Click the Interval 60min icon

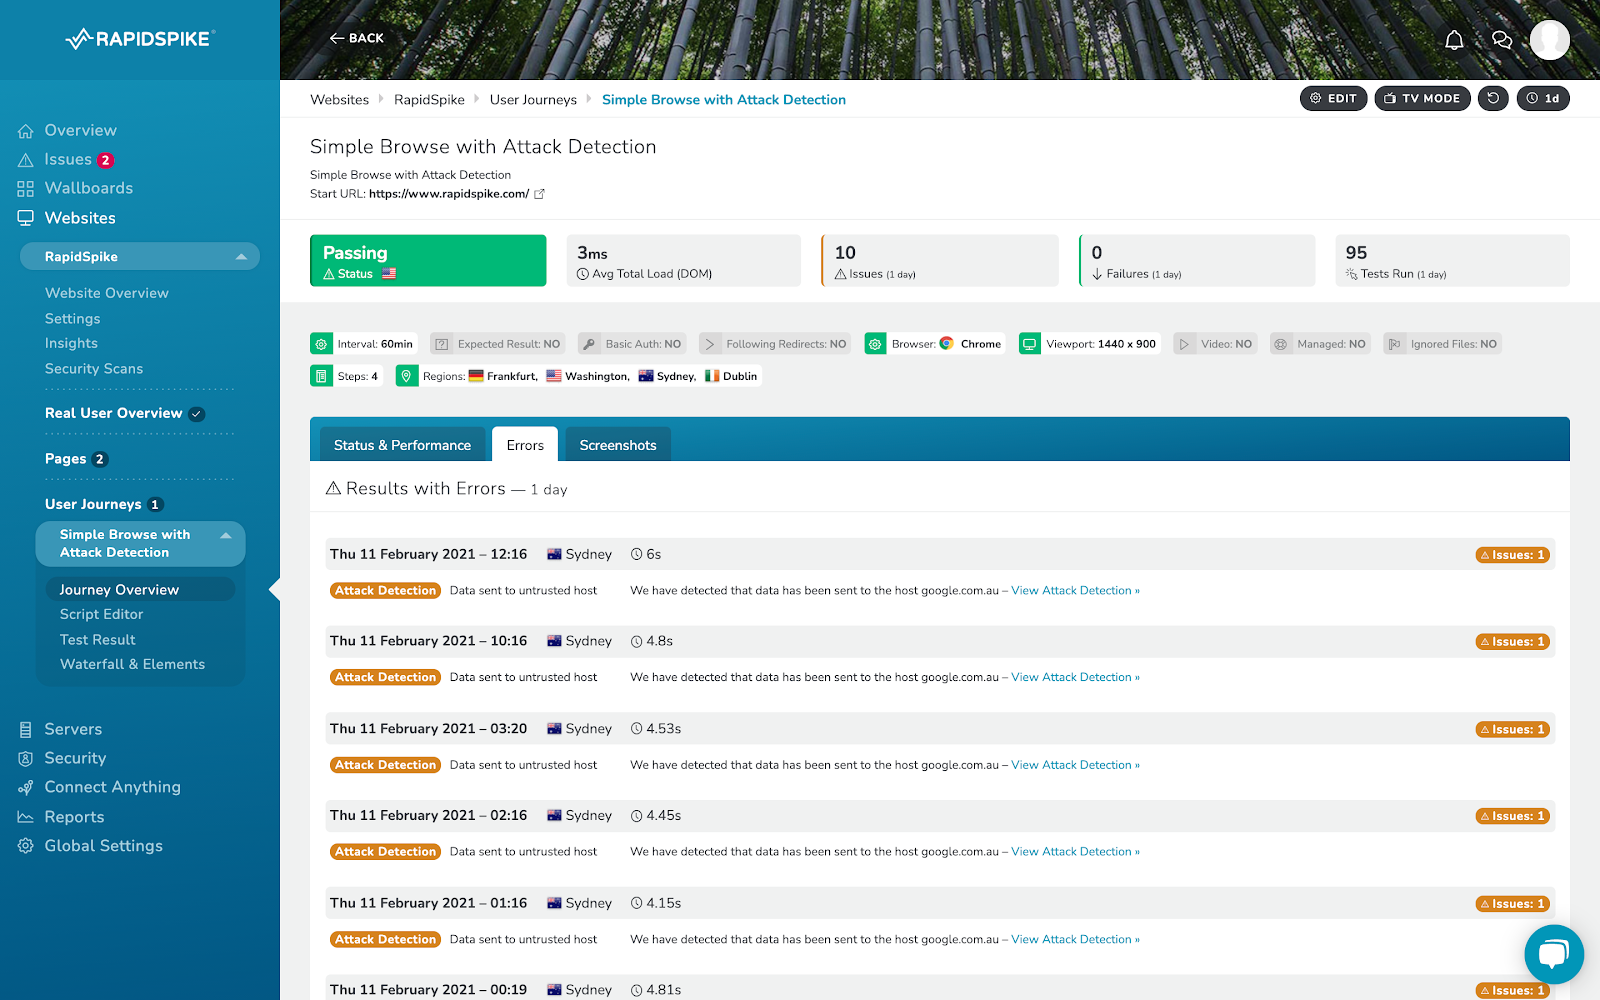[x=321, y=344]
